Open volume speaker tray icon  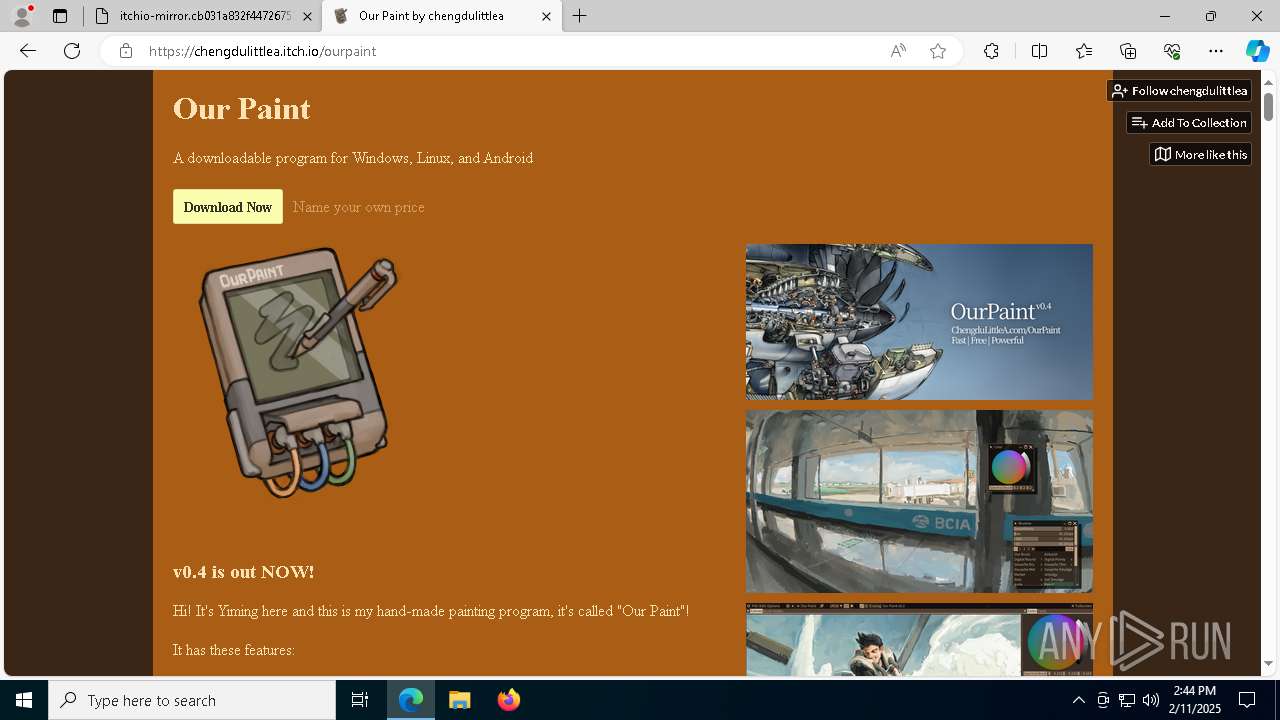(x=1151, y=700)
